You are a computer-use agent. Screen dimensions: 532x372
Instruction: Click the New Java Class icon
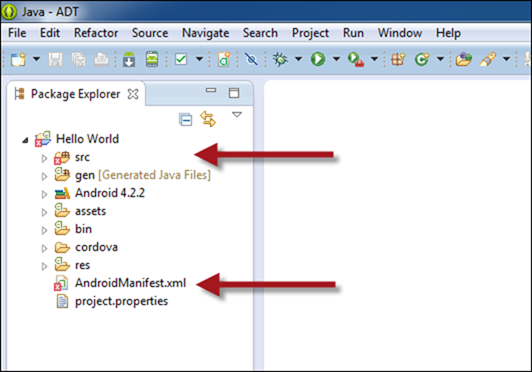point(422,59)
